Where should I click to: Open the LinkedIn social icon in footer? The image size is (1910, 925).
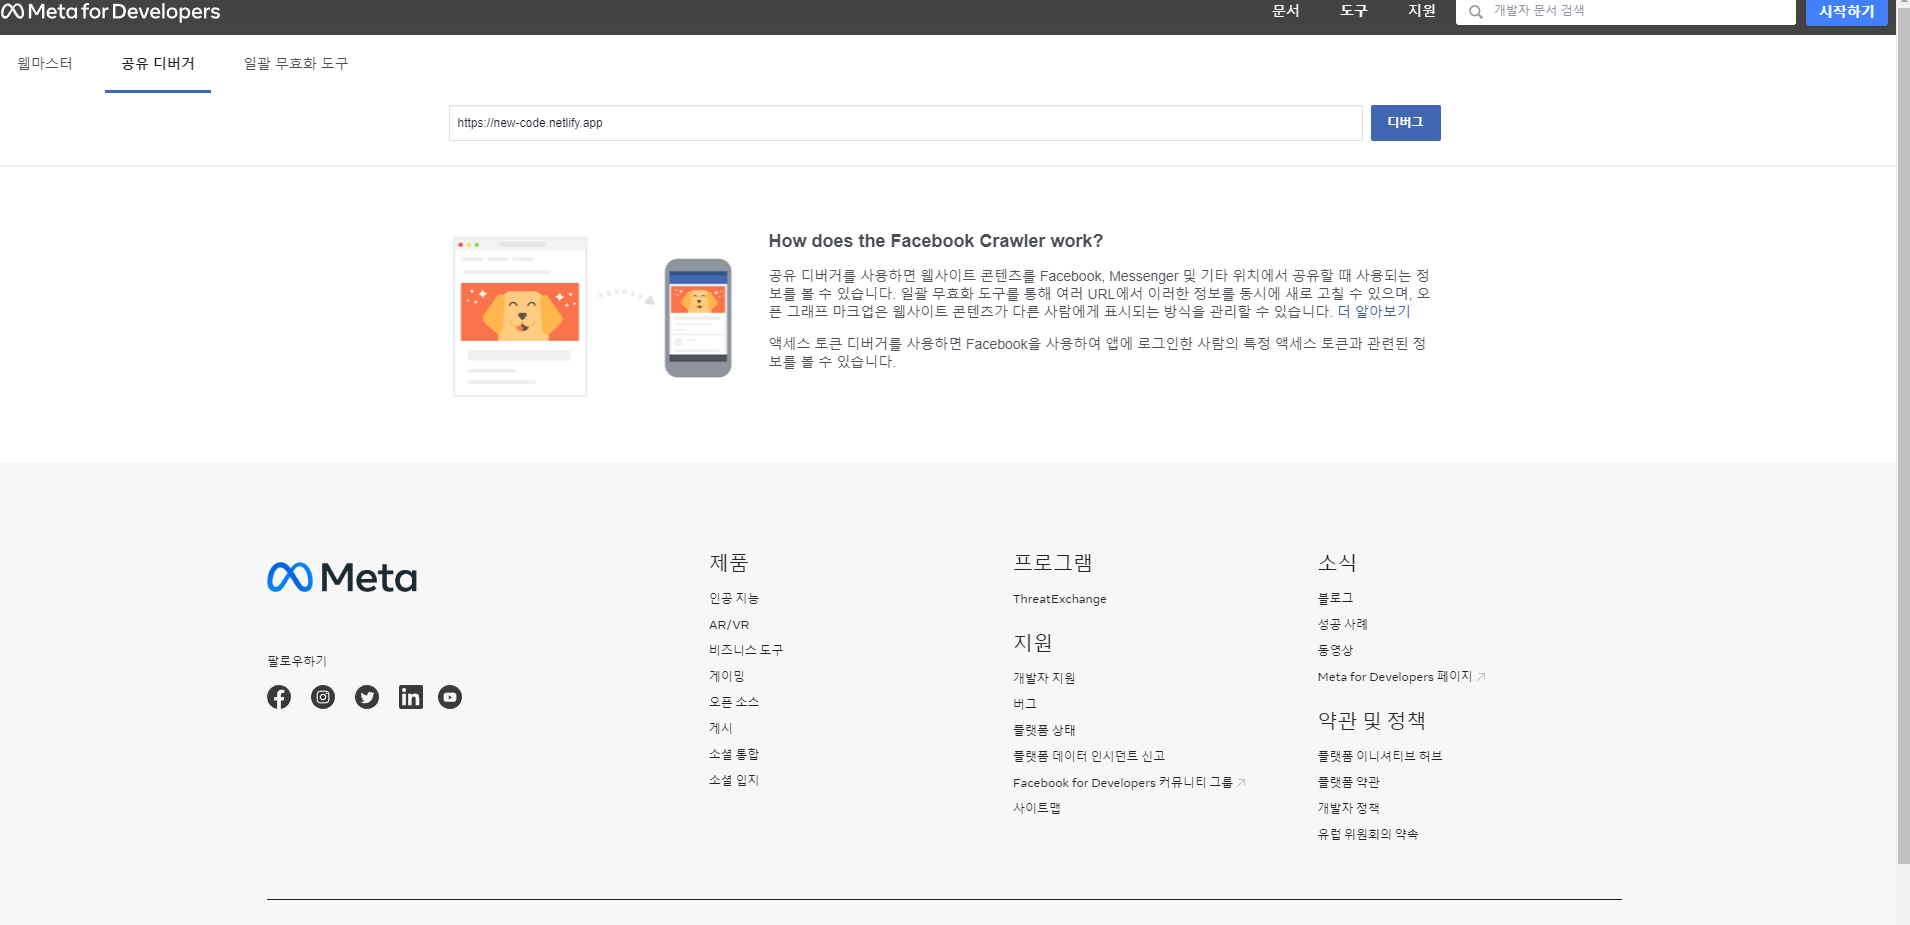(411, 697)
